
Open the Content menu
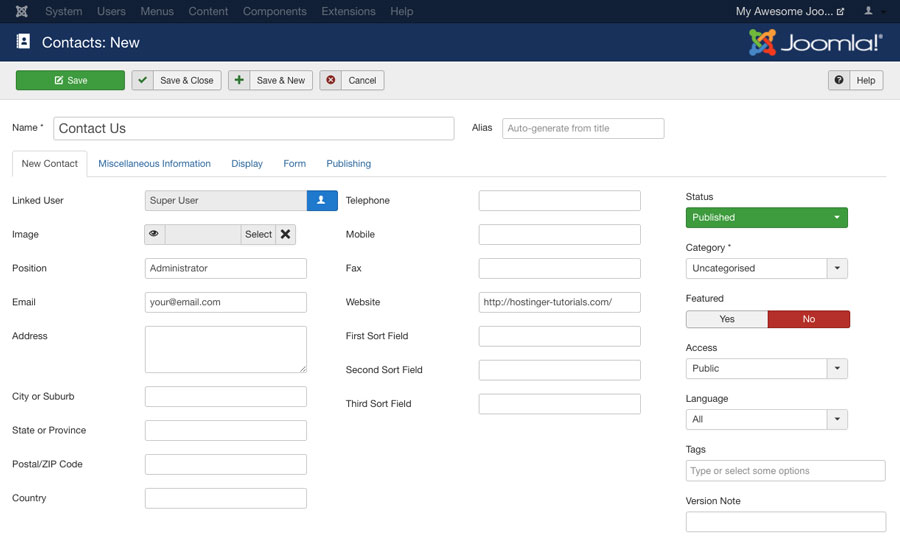point(208,11)
